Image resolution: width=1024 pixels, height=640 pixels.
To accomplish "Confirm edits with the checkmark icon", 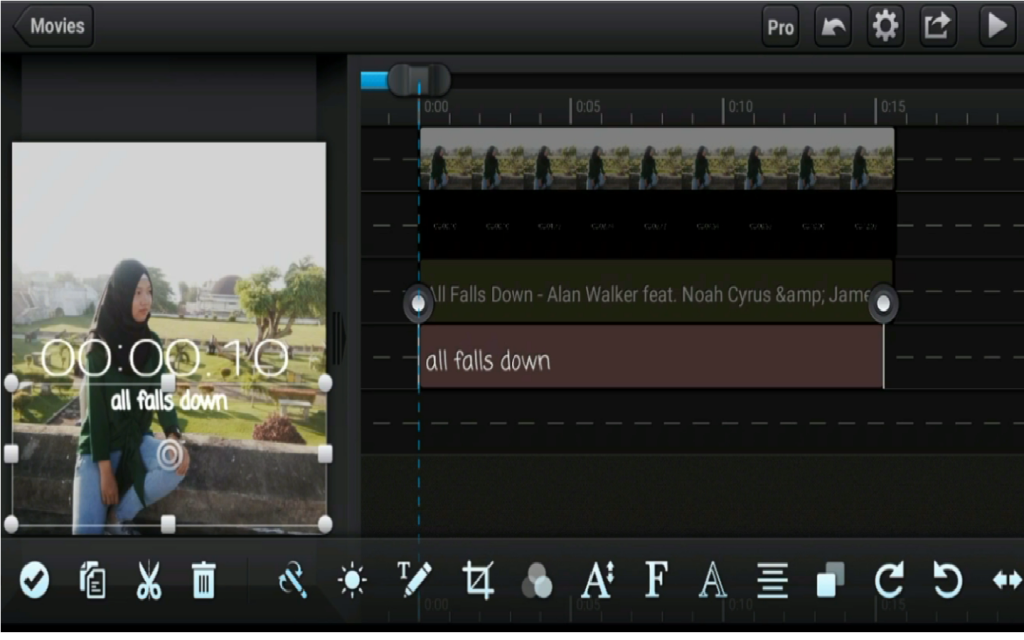I will click(x=34, y=580).
